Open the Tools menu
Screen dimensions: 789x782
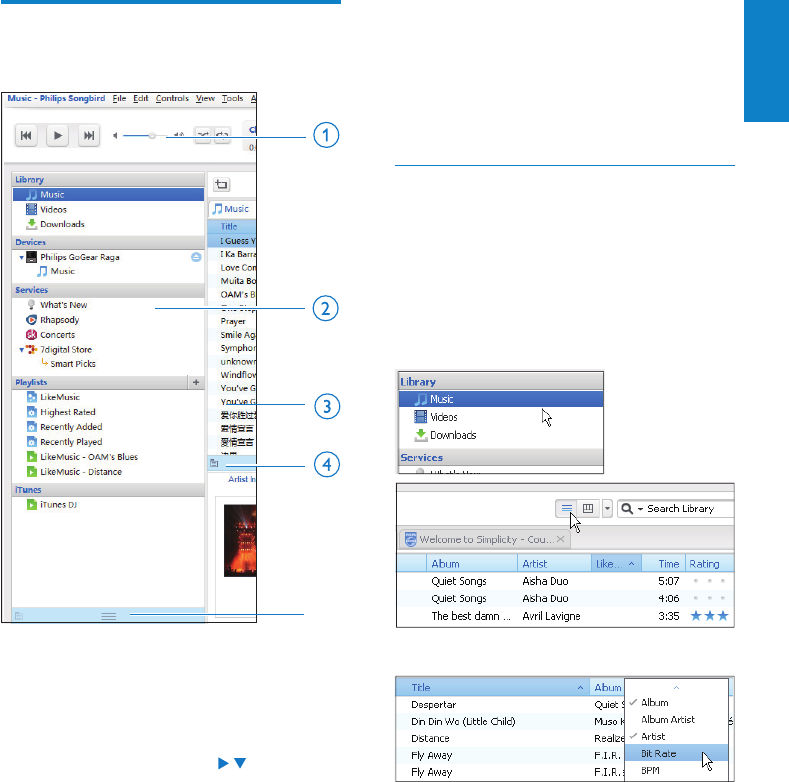coord(232,98)
